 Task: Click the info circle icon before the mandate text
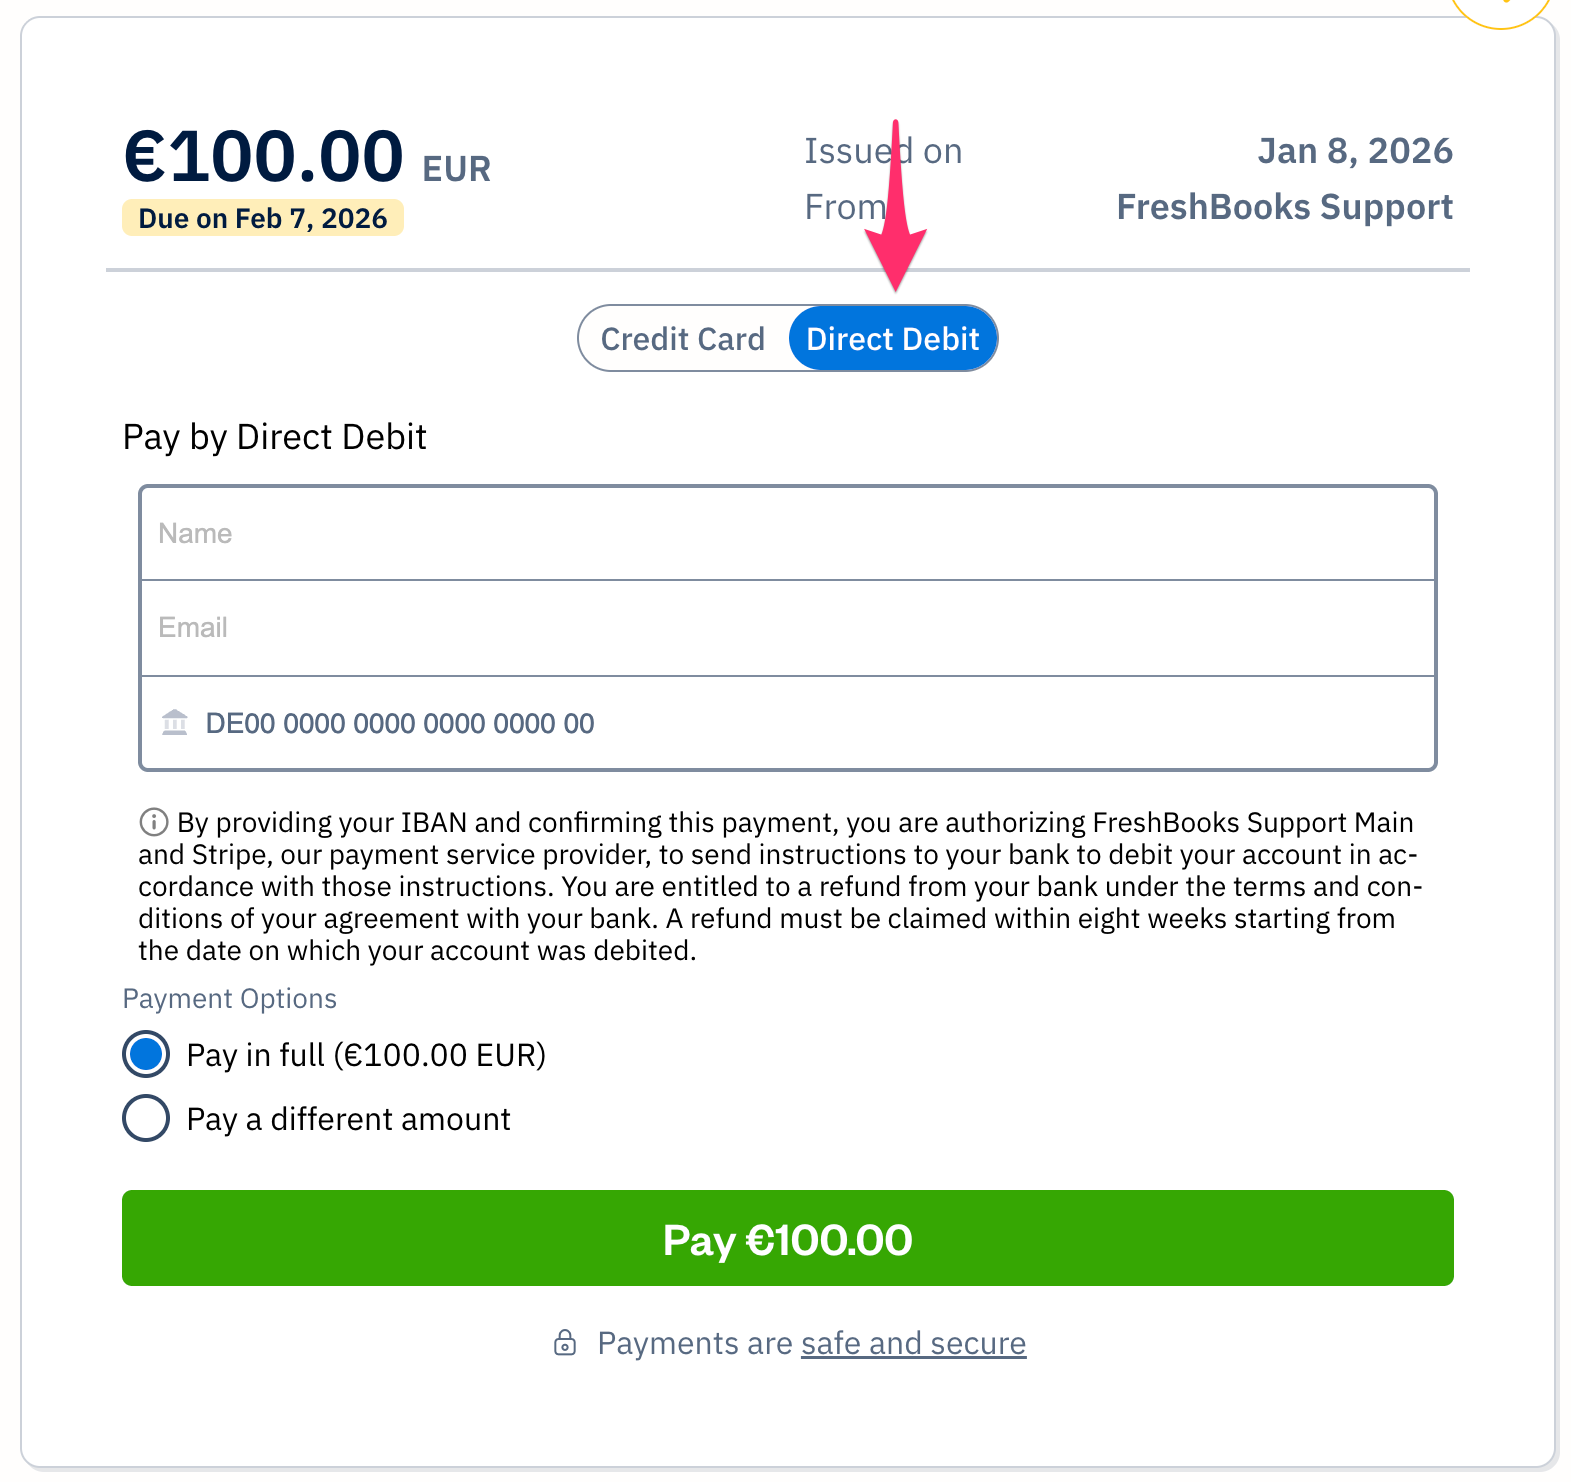point(153,822)
